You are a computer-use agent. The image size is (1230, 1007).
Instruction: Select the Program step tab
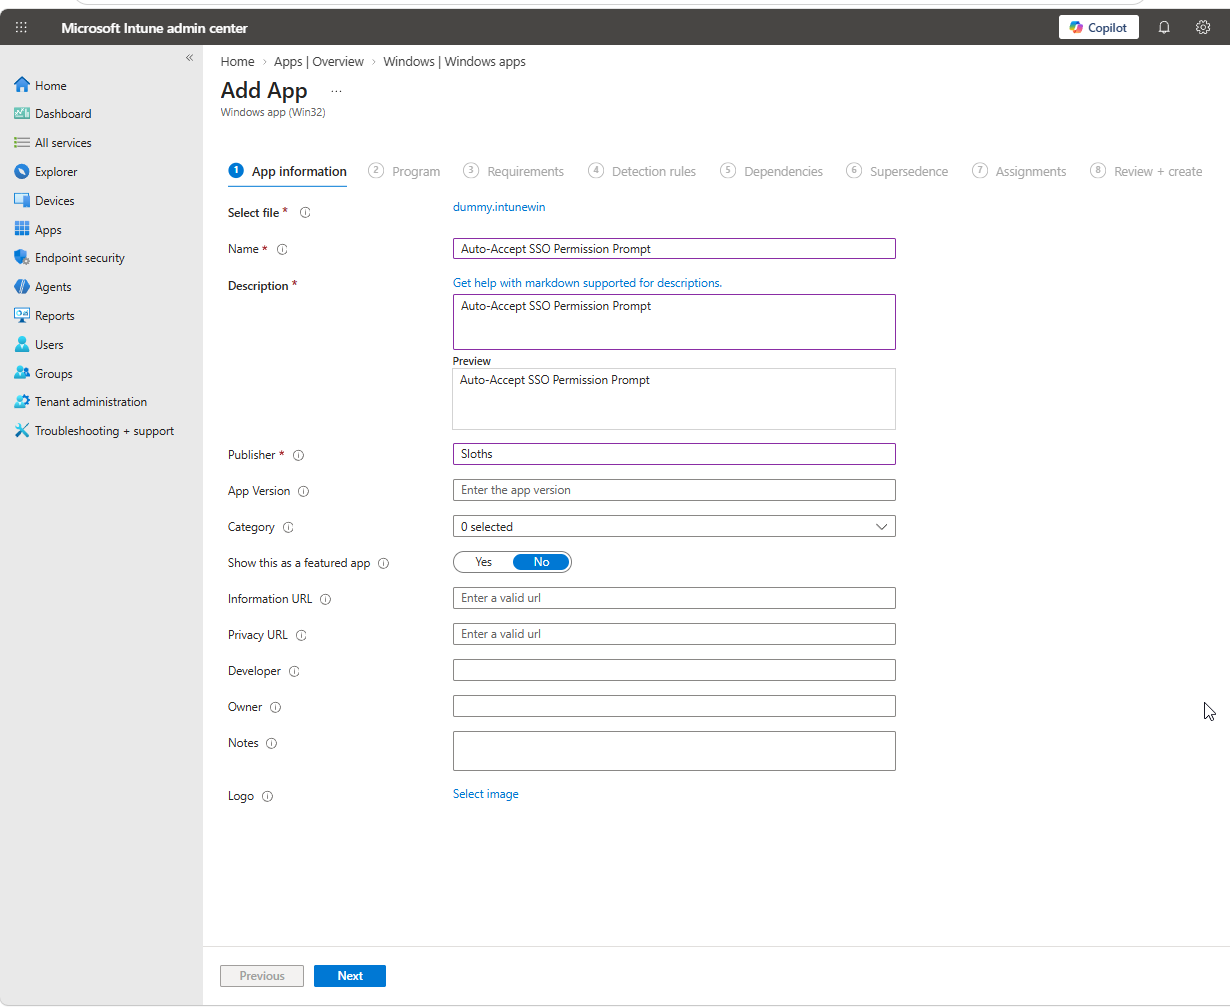(404, 171)
